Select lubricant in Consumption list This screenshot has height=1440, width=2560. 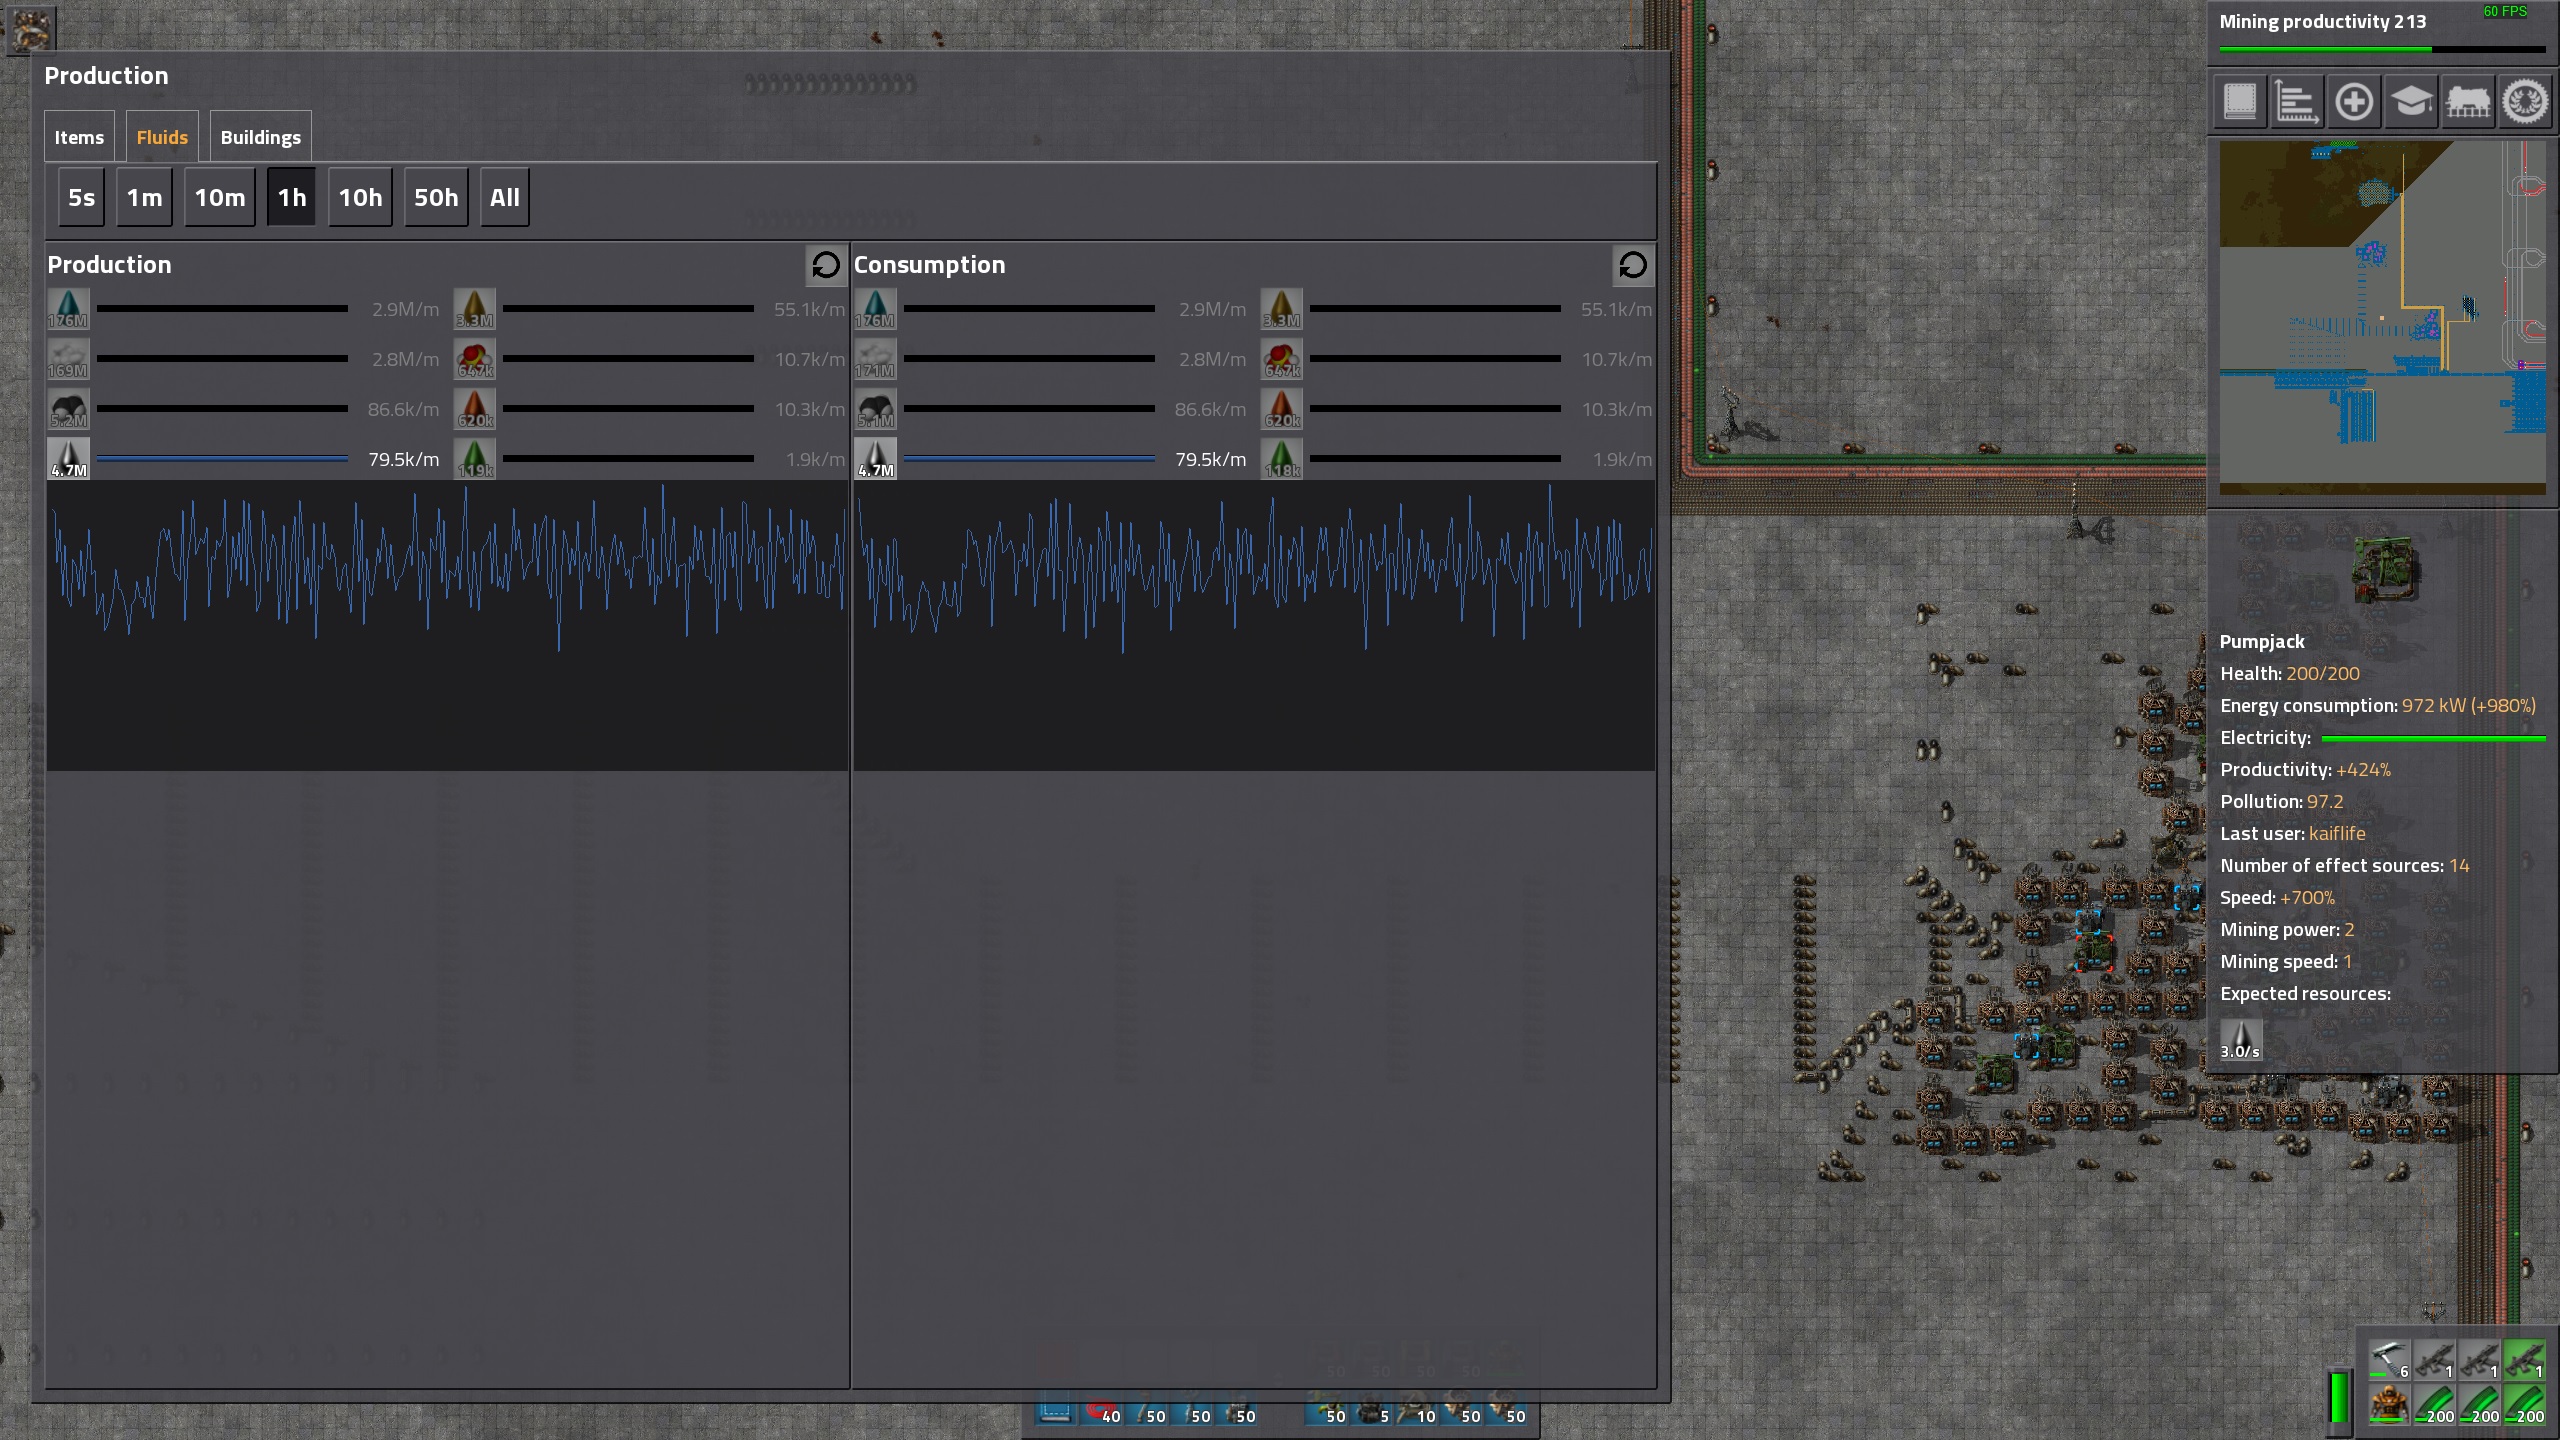pos(1282,459)
